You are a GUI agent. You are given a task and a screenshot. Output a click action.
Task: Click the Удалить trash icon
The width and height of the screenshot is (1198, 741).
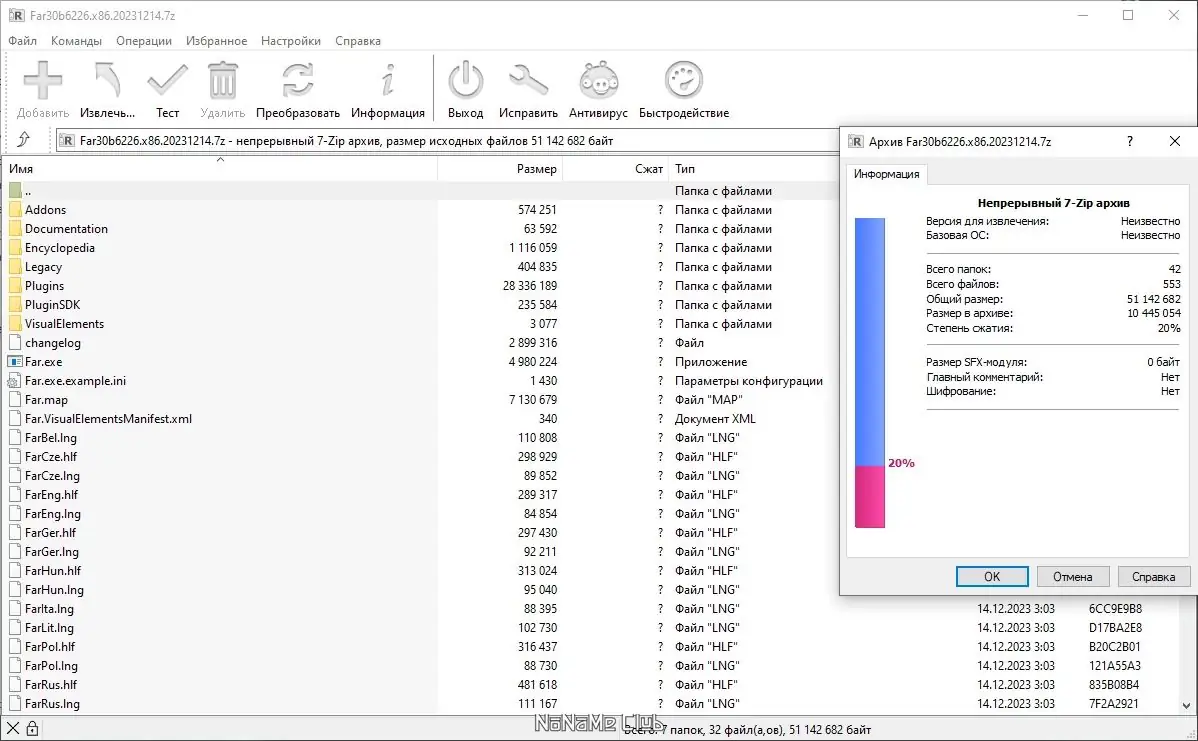tap(222, 81)
